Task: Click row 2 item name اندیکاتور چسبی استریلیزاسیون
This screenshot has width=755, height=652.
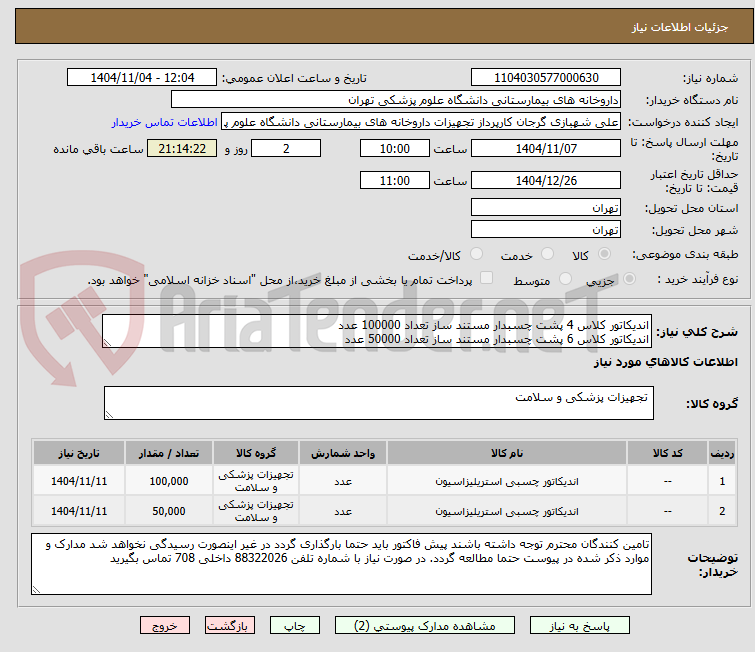Action: point(507,511)
